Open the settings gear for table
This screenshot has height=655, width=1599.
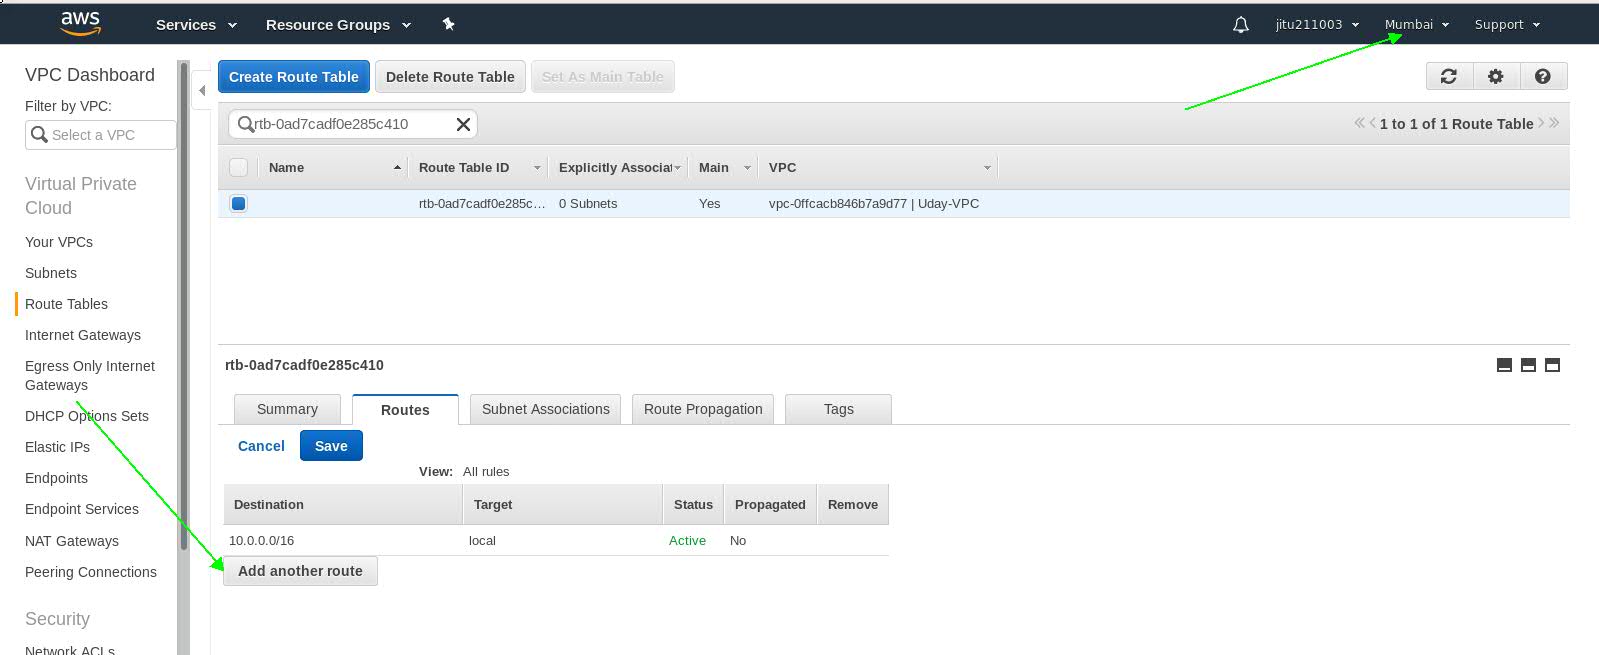1496,76
